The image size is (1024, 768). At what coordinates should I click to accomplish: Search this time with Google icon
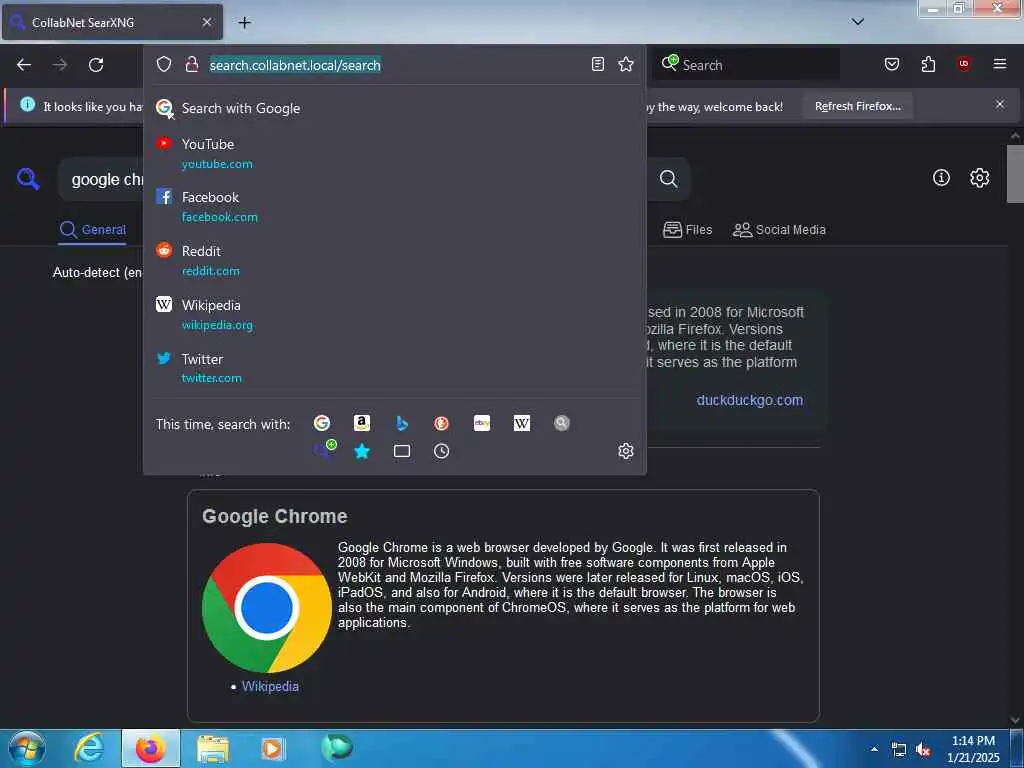[x=321, y=423]
